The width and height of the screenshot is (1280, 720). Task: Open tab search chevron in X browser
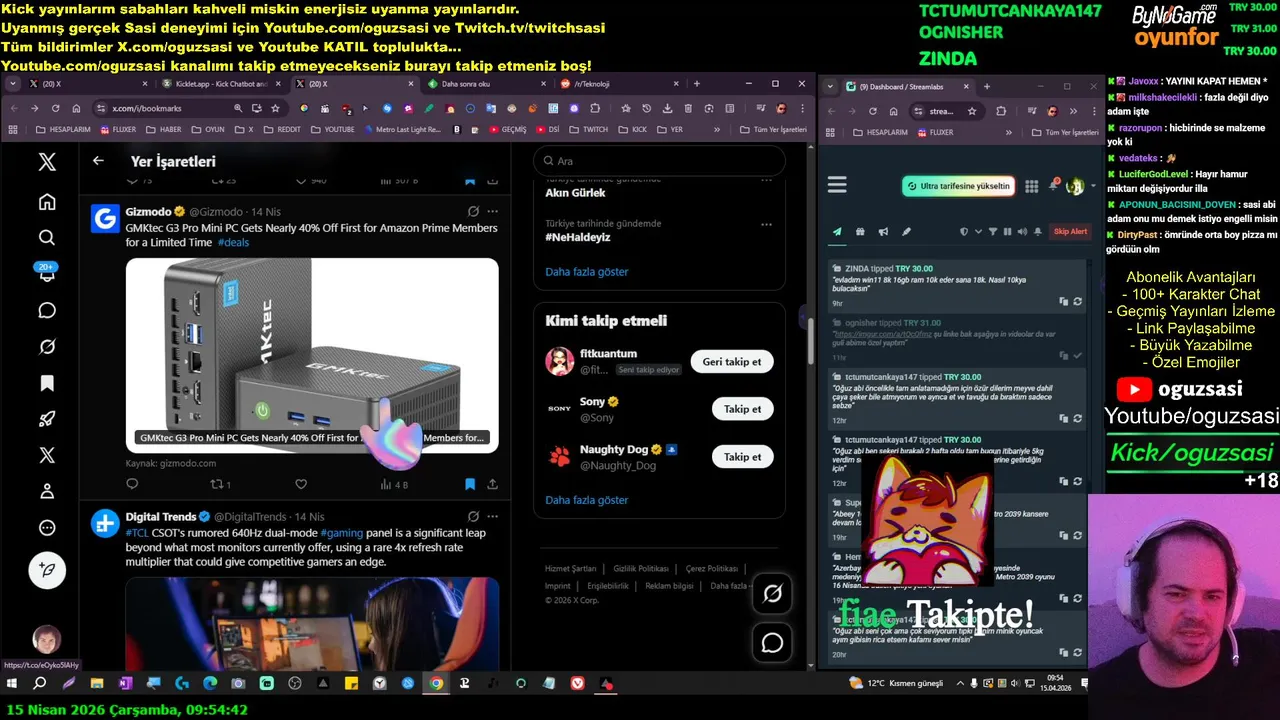pos(13,84)
